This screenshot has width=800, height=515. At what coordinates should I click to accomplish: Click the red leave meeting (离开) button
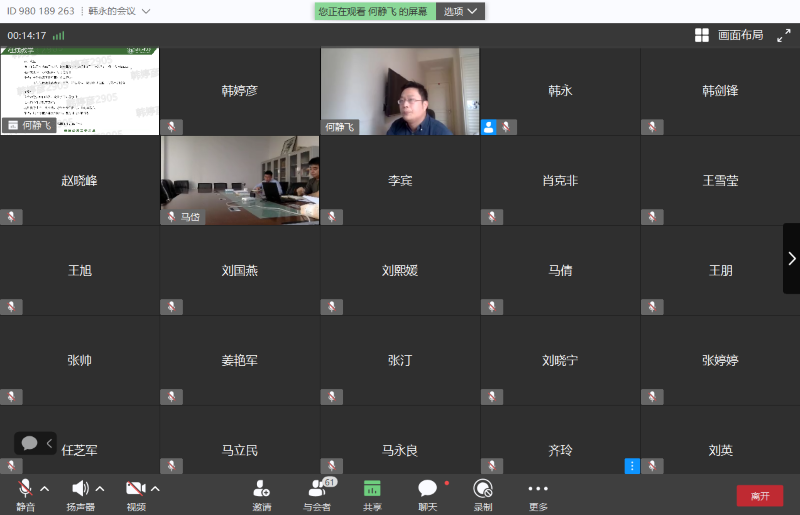(x=759, y=496)
